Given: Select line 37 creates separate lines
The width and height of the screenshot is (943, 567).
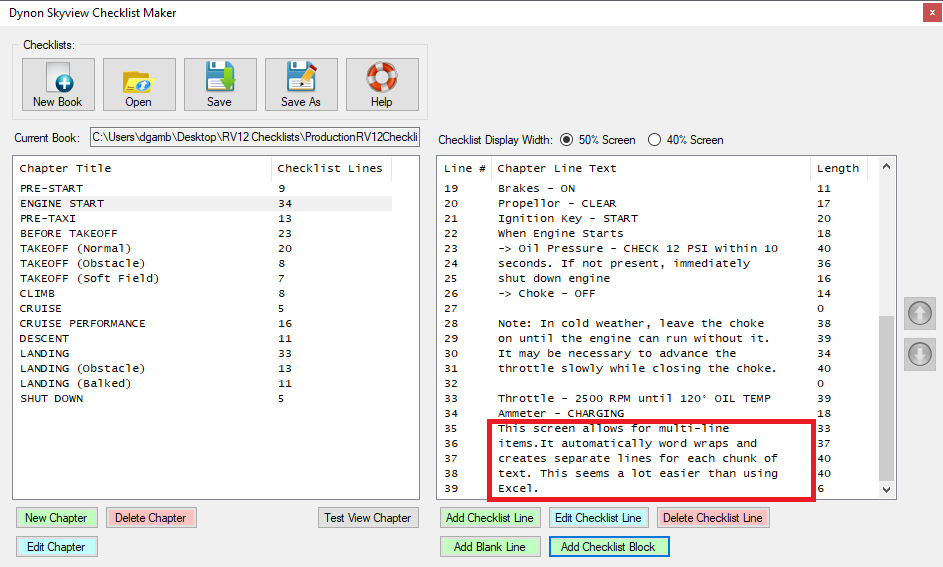Looking at the screenshot, I should click(x=655, y=459).
